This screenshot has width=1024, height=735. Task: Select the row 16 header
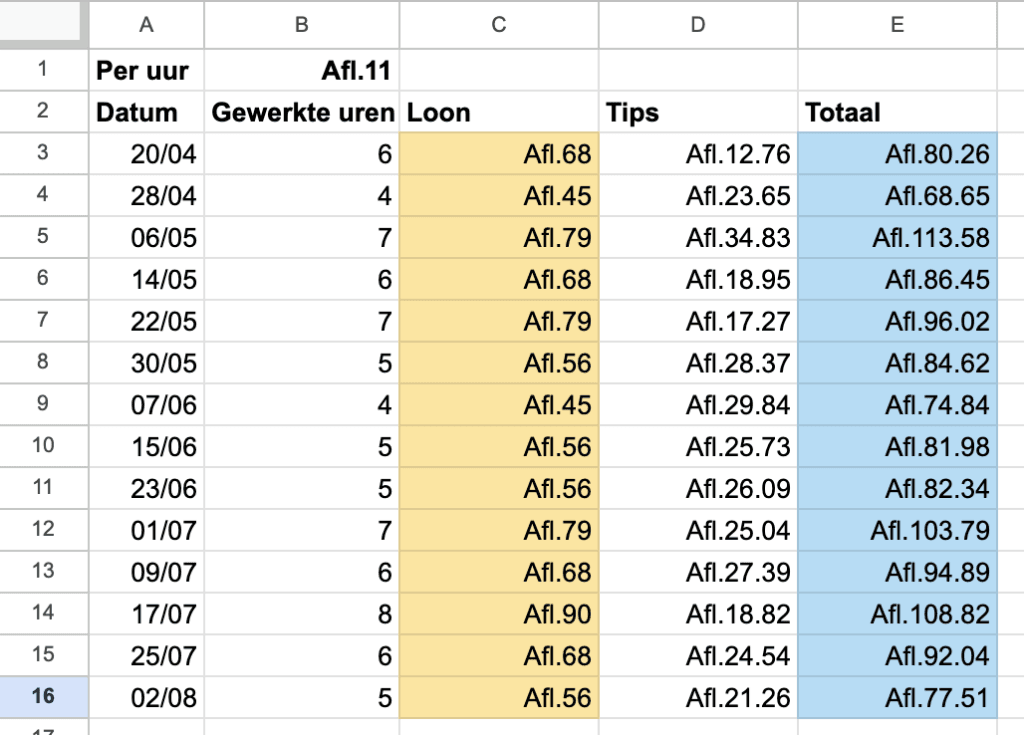point(43,698)
